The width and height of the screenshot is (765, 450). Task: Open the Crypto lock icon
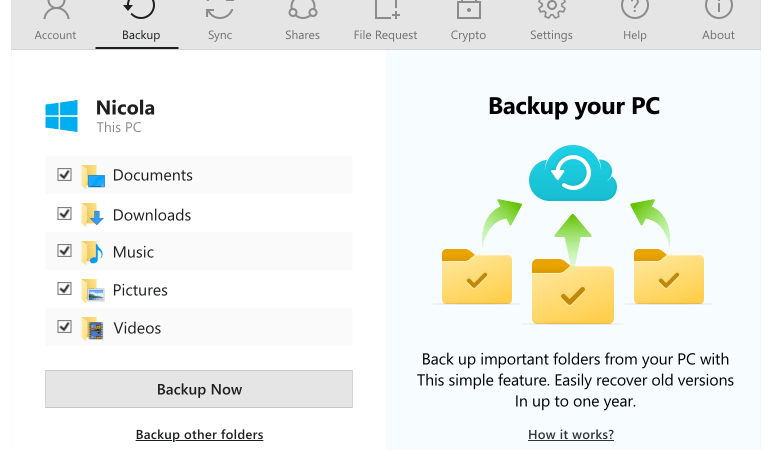click(x=468, y=10)
